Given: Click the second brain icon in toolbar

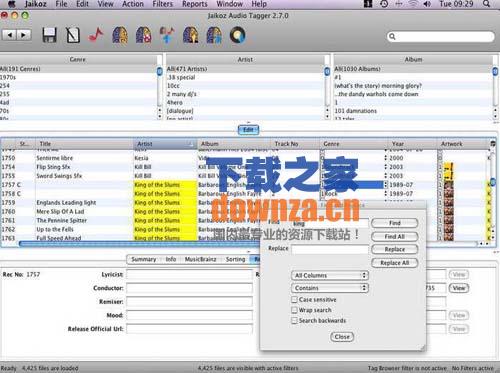Looking at the screenshot, I should (143, 35).
